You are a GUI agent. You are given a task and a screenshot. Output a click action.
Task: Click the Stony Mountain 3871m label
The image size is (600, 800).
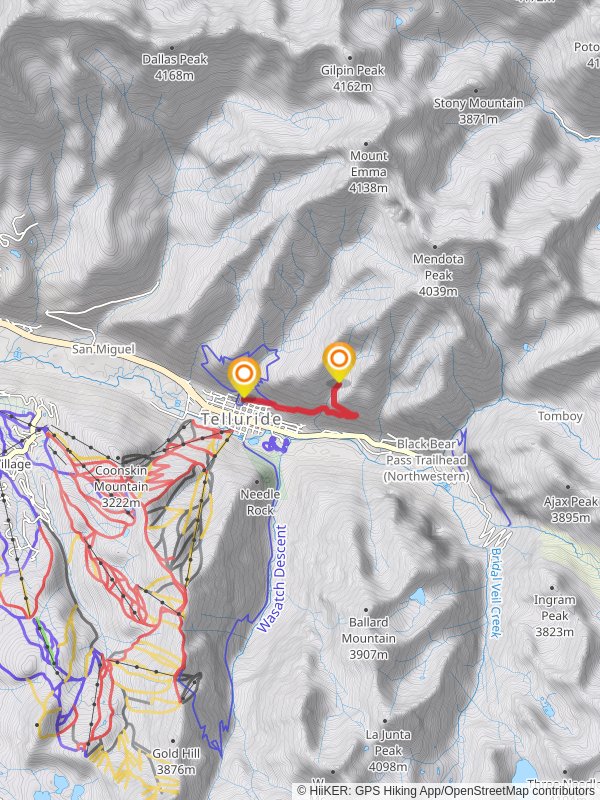478,111
